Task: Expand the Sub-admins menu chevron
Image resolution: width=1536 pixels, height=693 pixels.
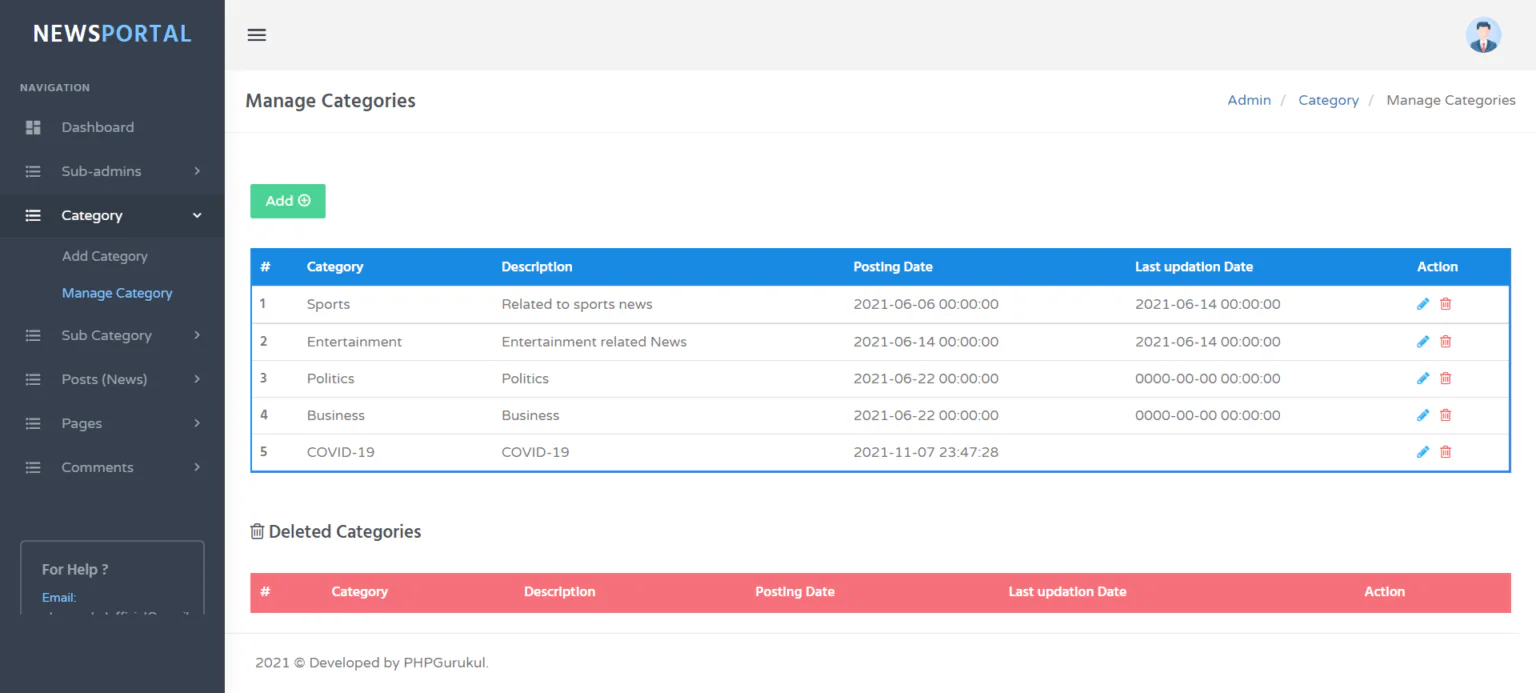Action: pos(197,171)
